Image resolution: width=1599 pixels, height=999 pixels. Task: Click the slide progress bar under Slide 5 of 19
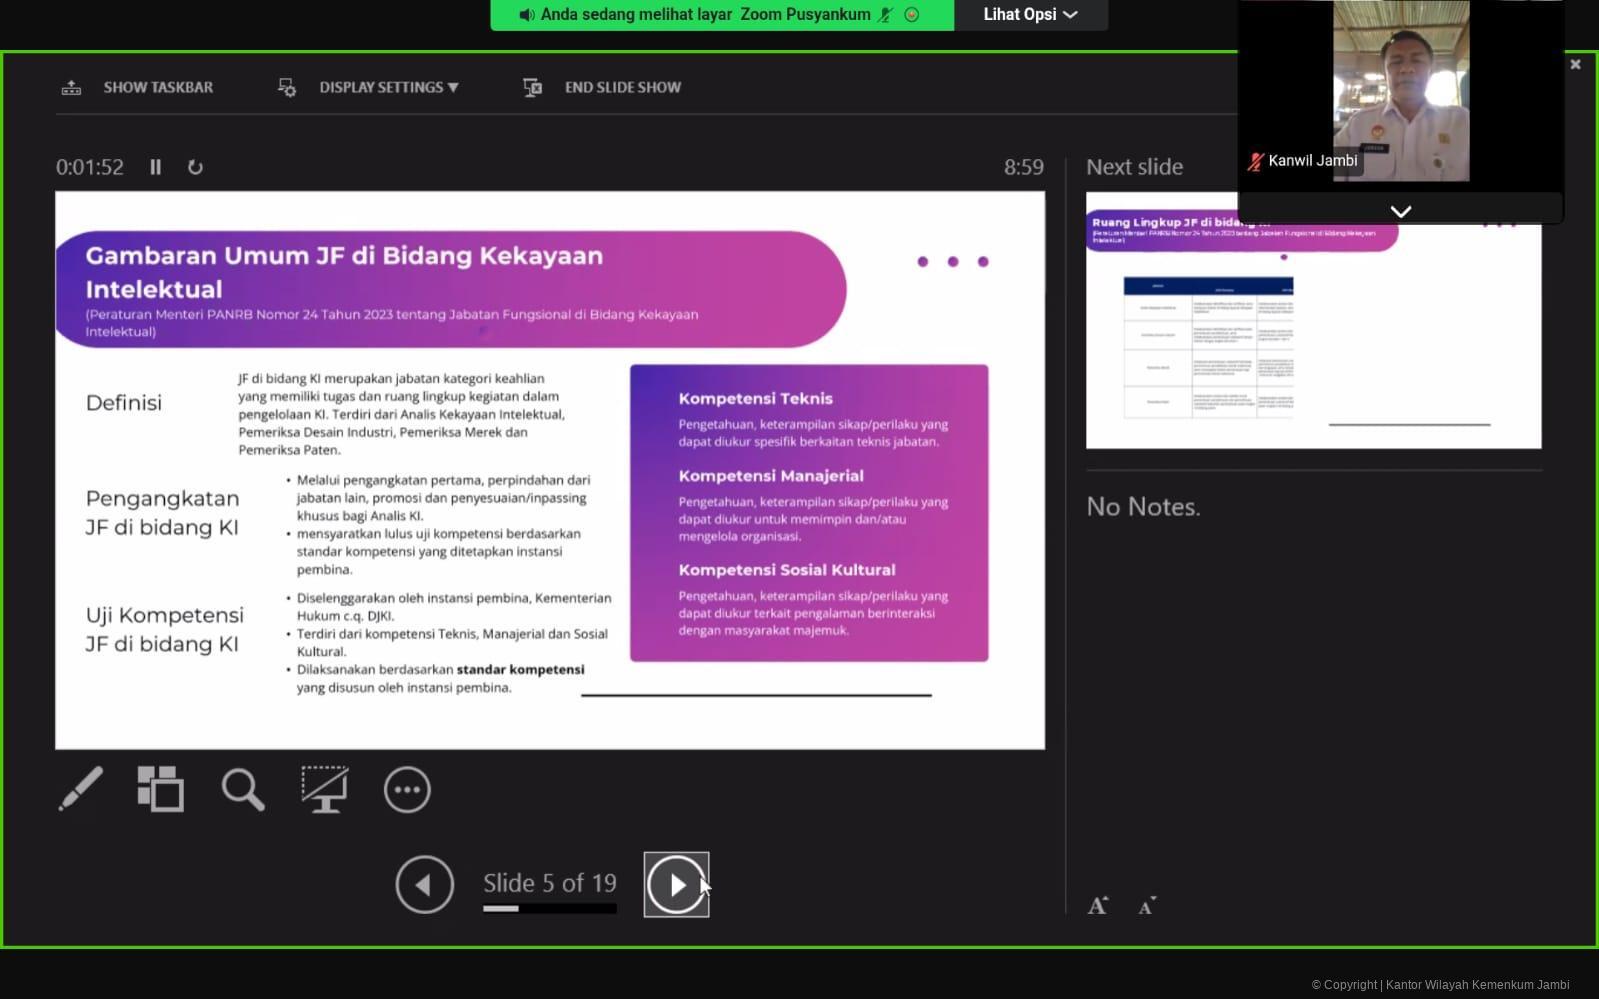coord(549,909)
